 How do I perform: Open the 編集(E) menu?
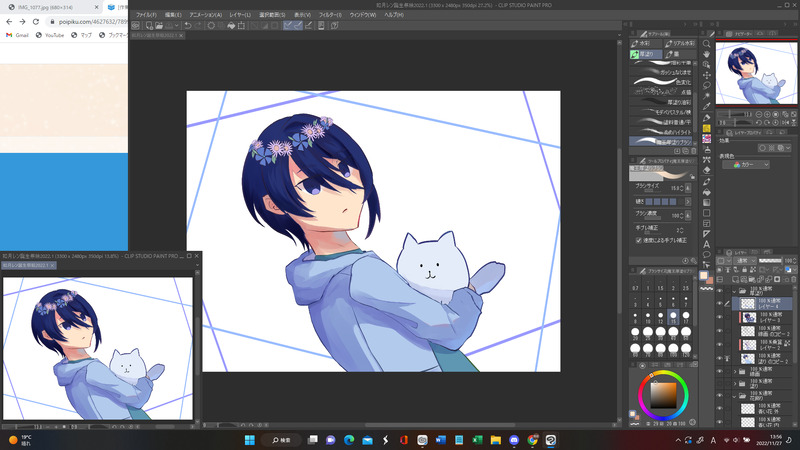point(173,15)
